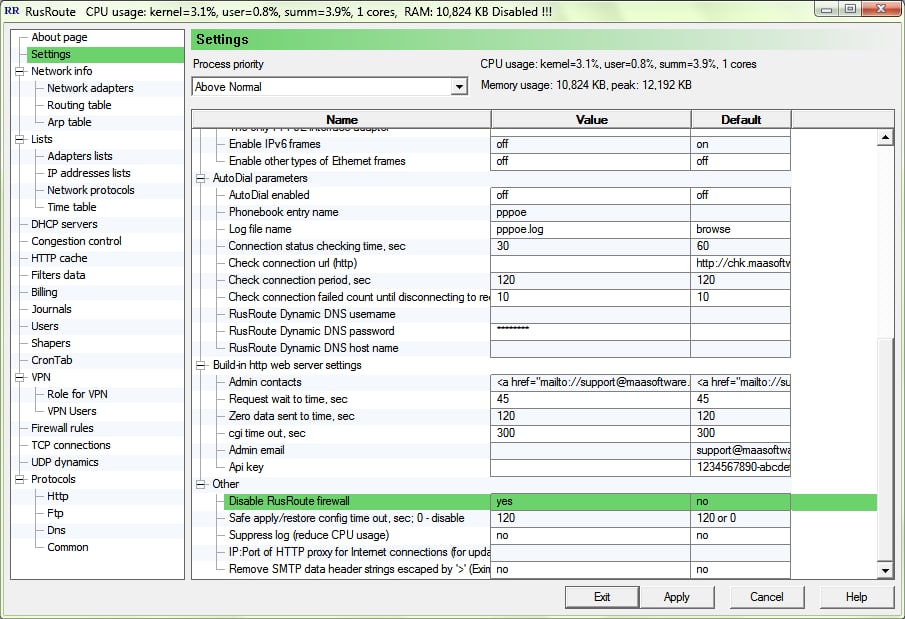Viewport: 905px width, 619px height.
Task: Open CronTab page
Action: [52, 360]
